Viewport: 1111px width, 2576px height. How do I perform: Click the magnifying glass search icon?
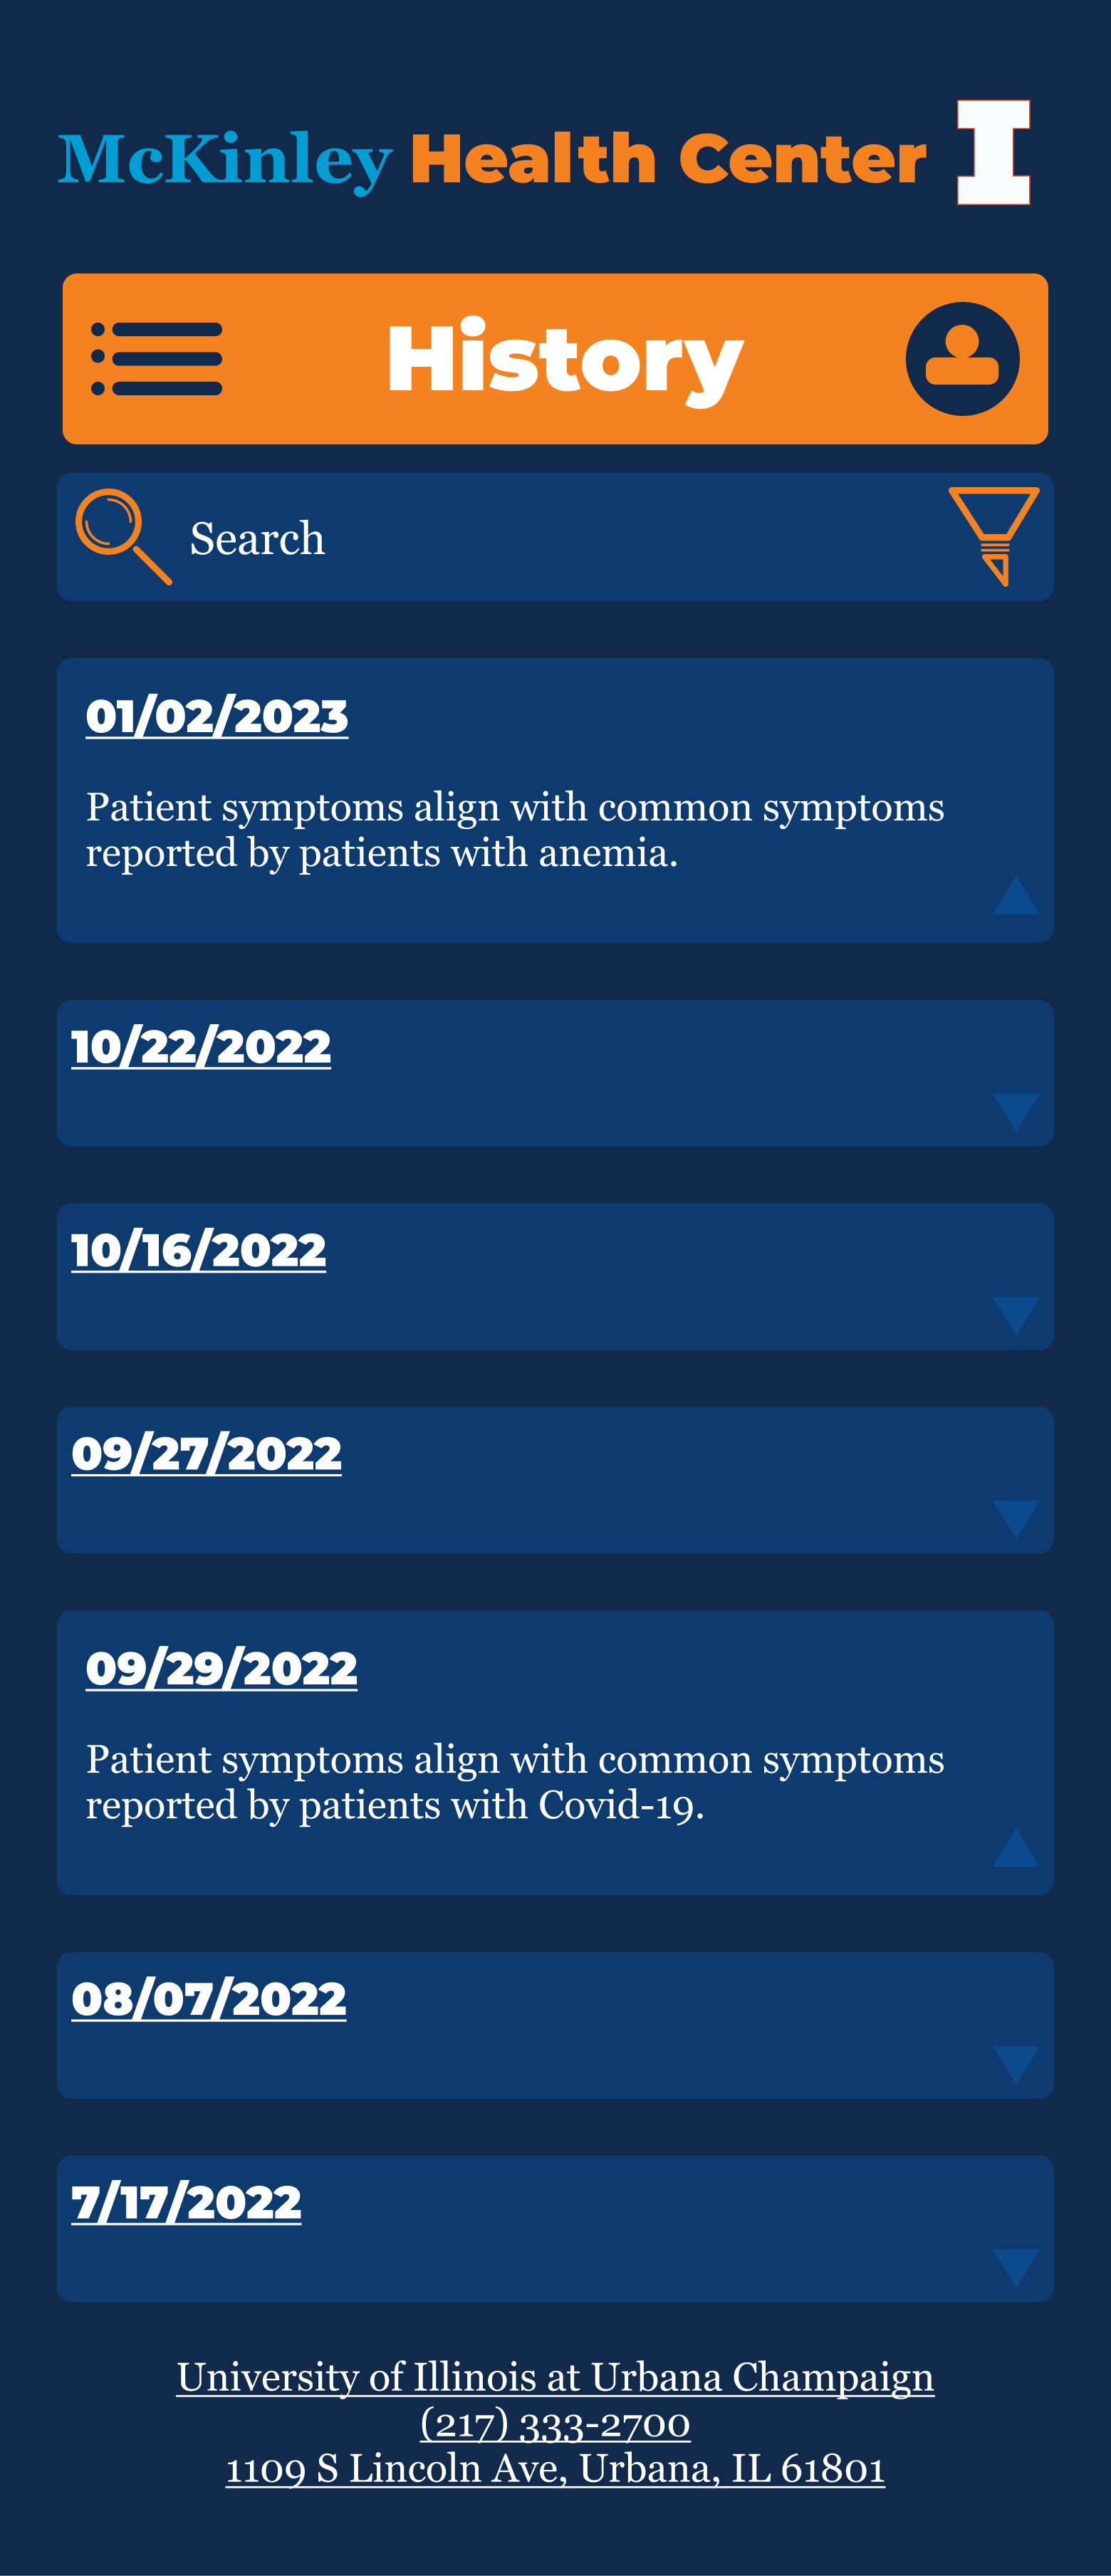[123, 536]
